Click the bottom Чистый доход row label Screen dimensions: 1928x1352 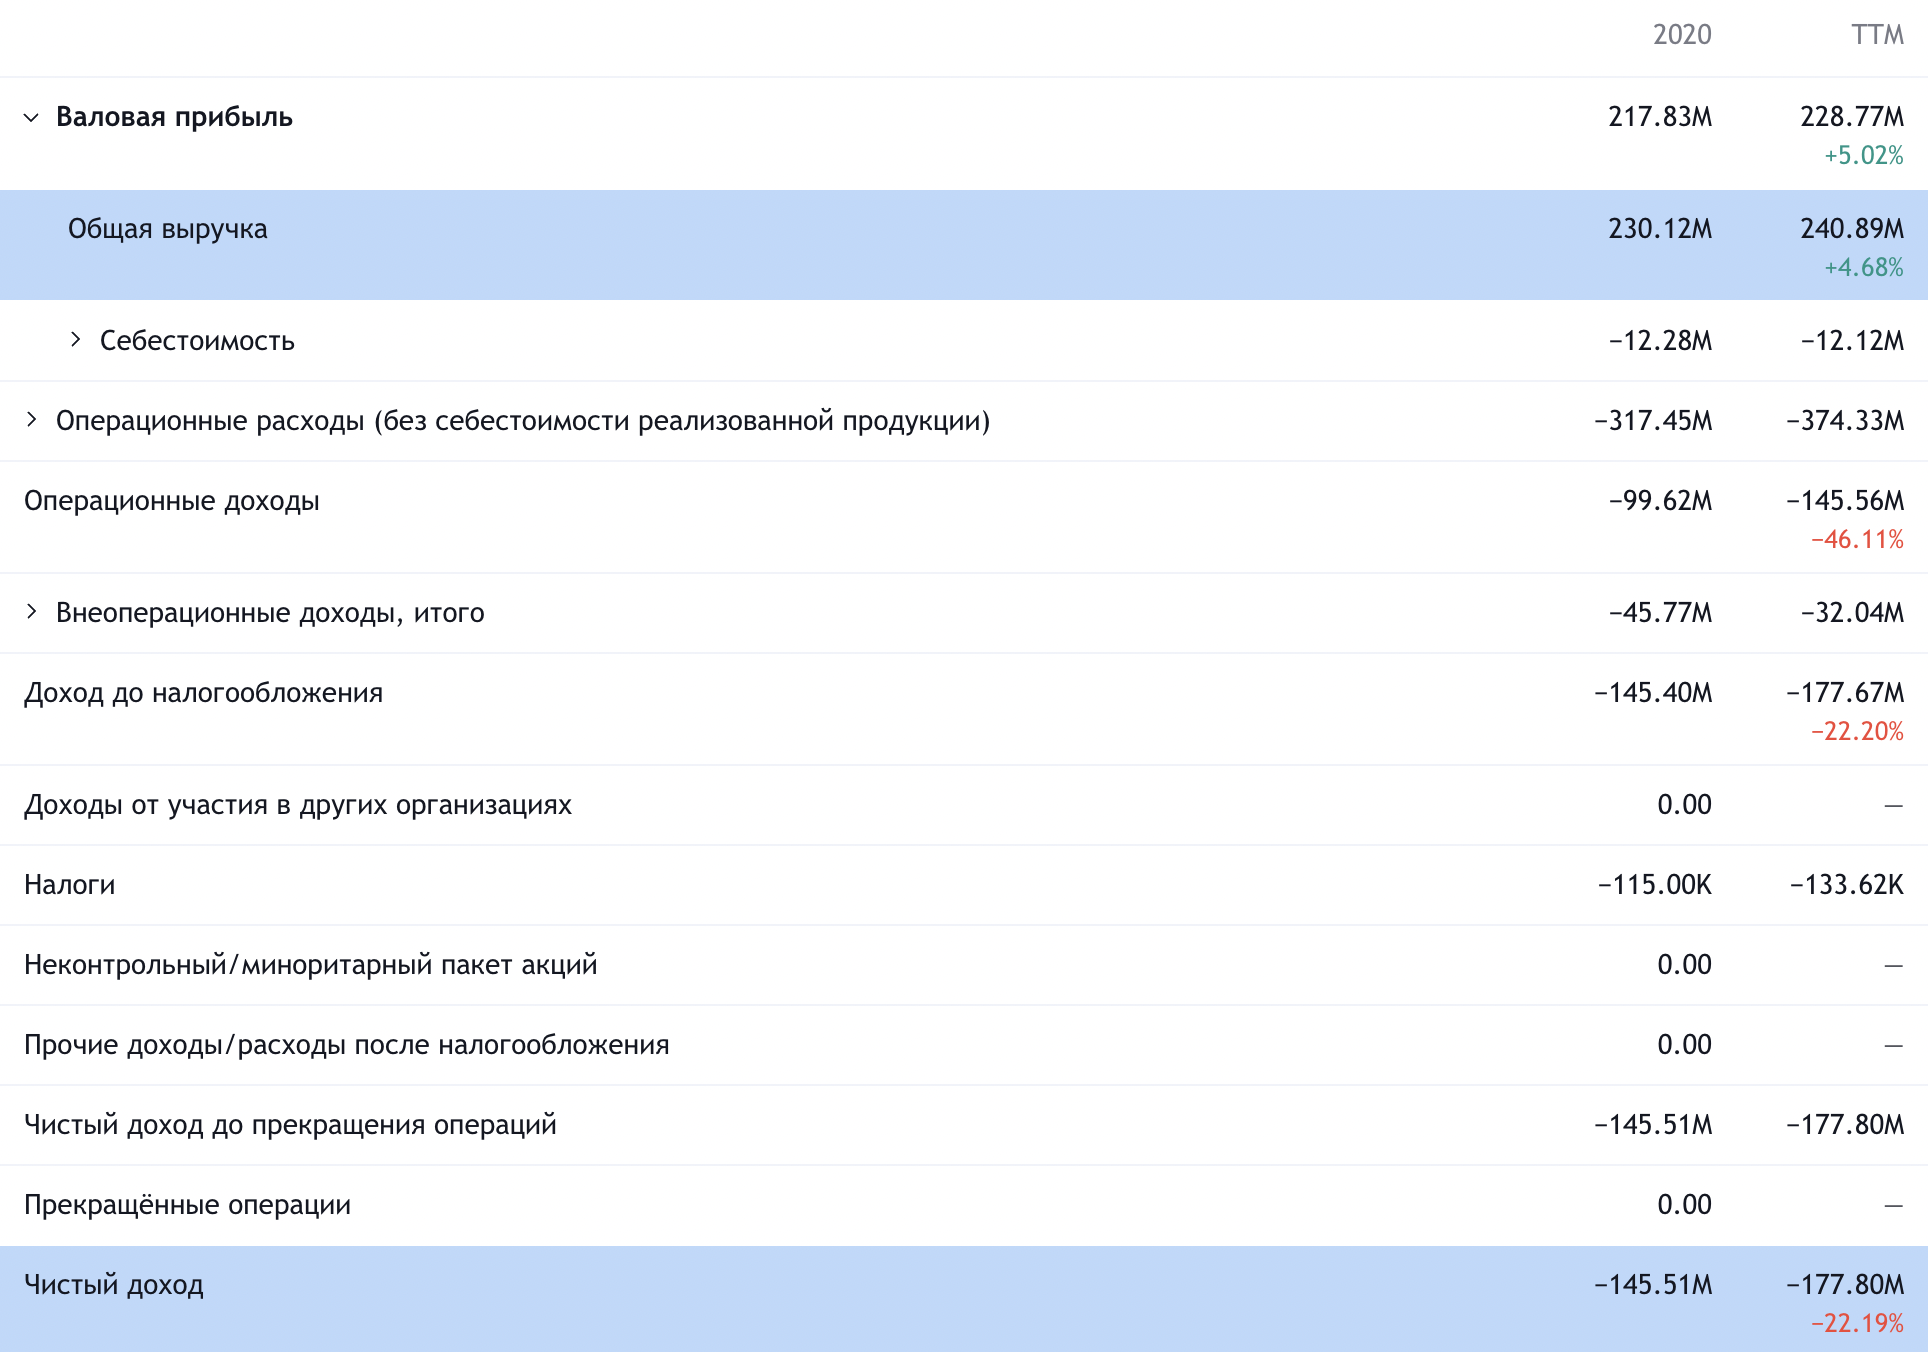[x=114, y=1285]
